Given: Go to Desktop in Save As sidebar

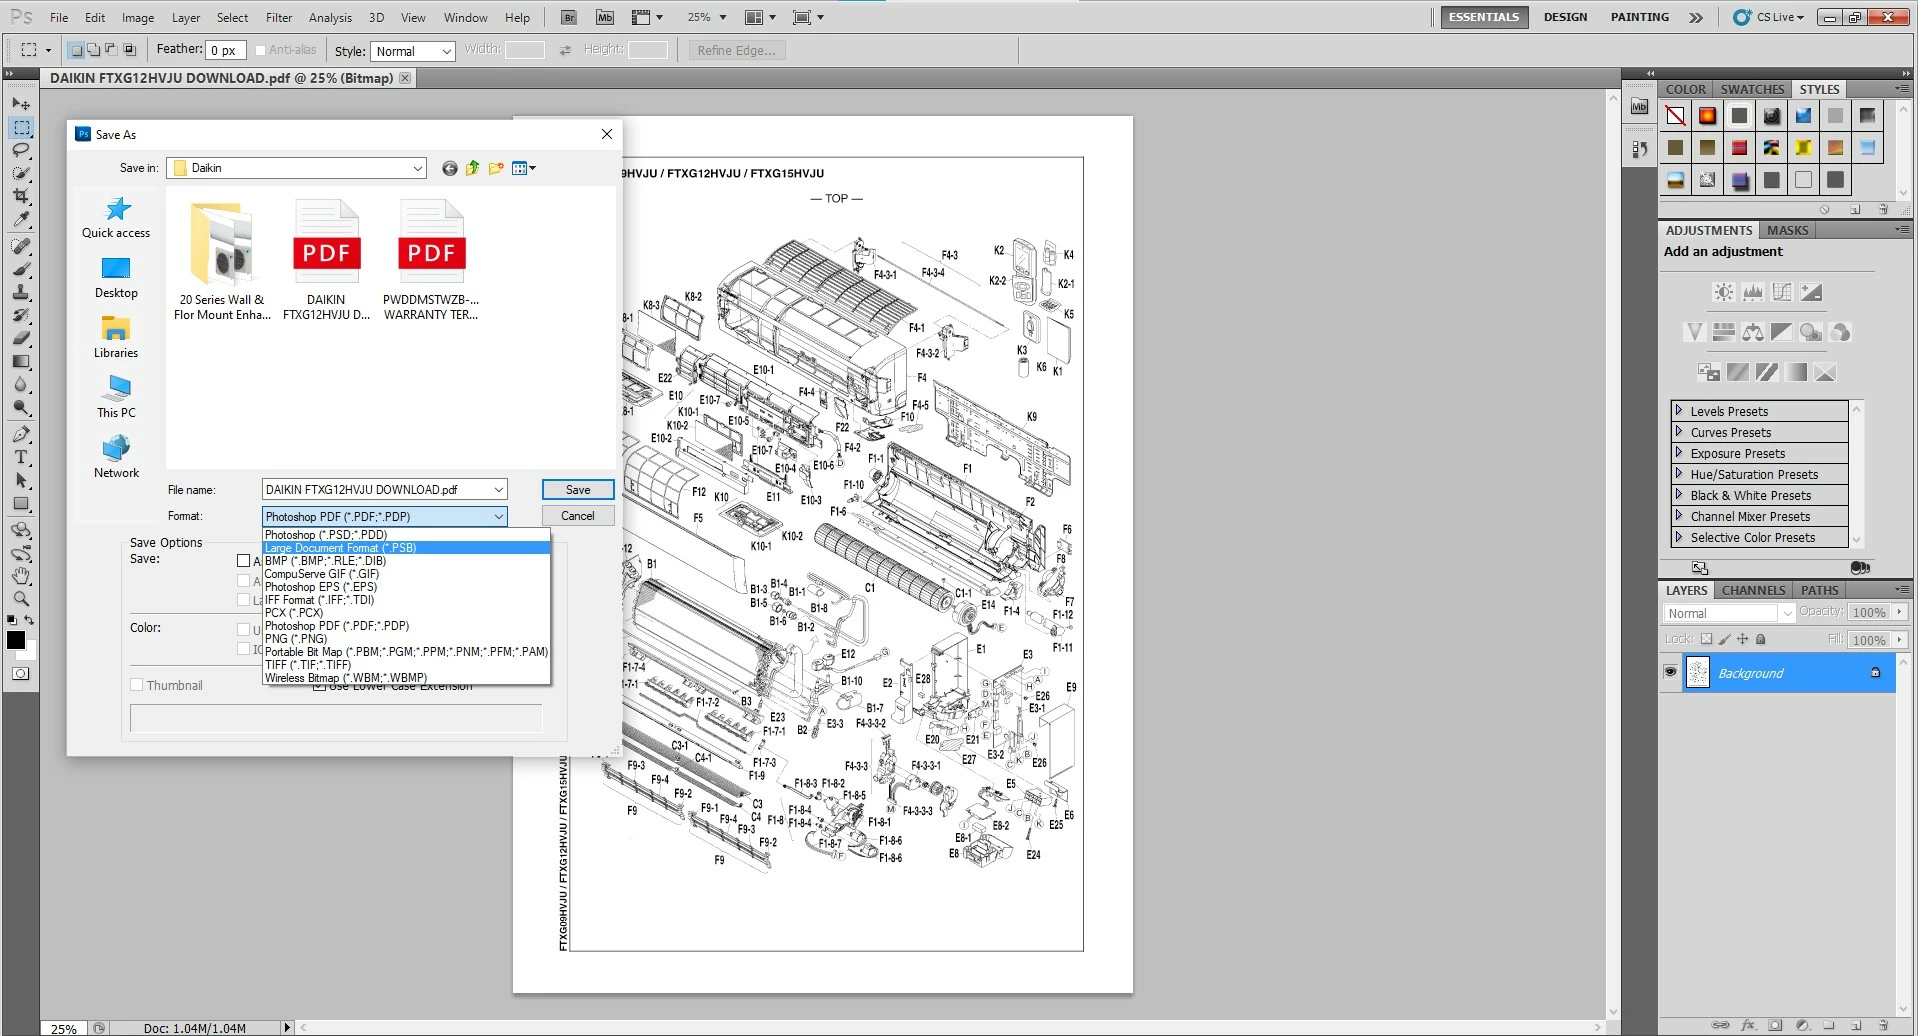Looking at the screenshot, I should click(116, 278).
